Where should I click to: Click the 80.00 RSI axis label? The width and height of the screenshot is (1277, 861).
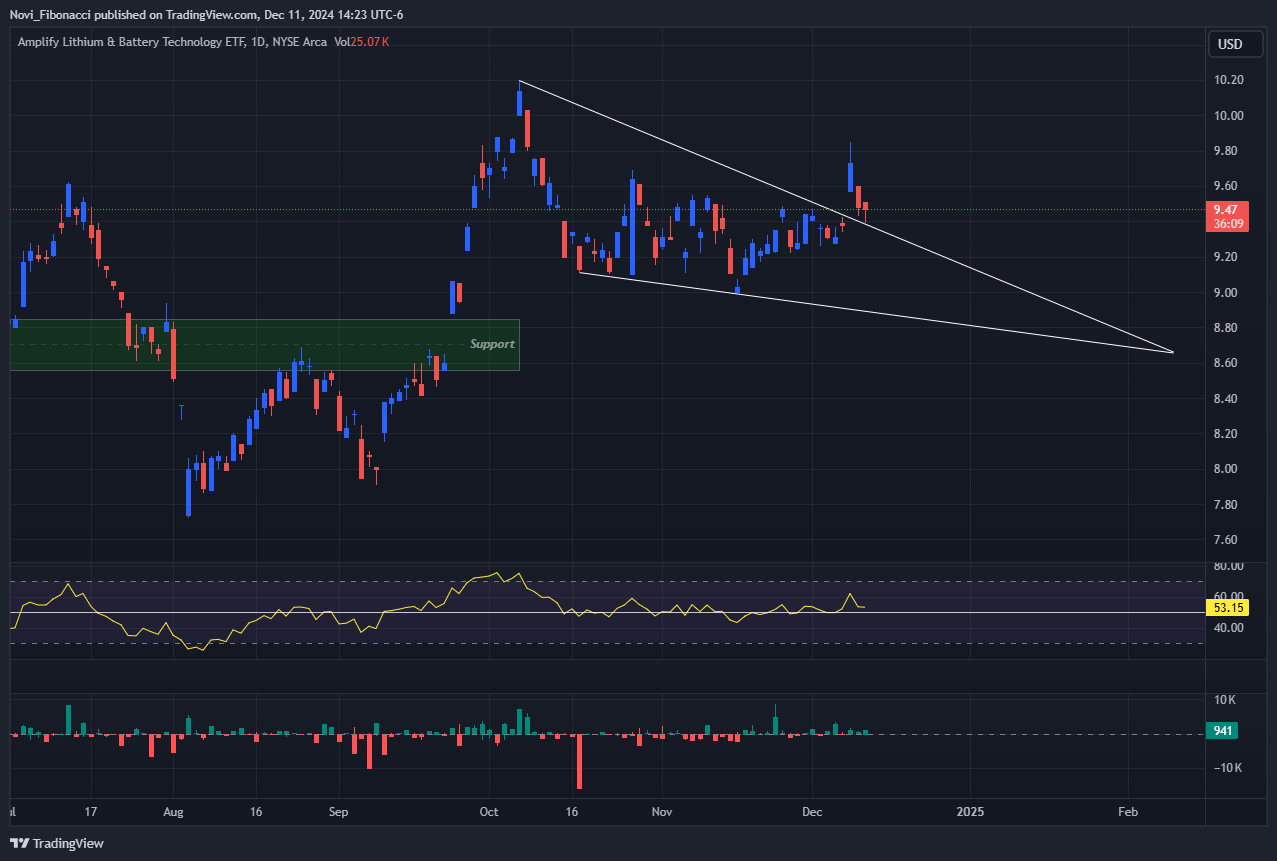click(1229, 566)
